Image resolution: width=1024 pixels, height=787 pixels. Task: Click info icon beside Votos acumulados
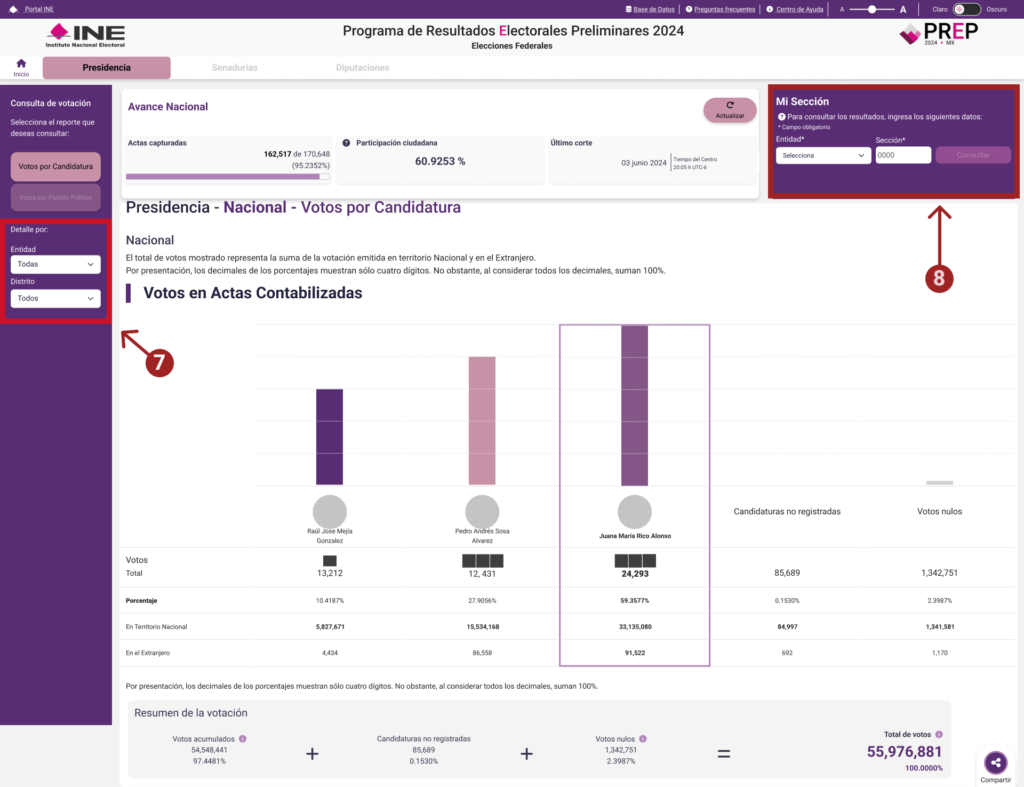(x=242, y=739)
